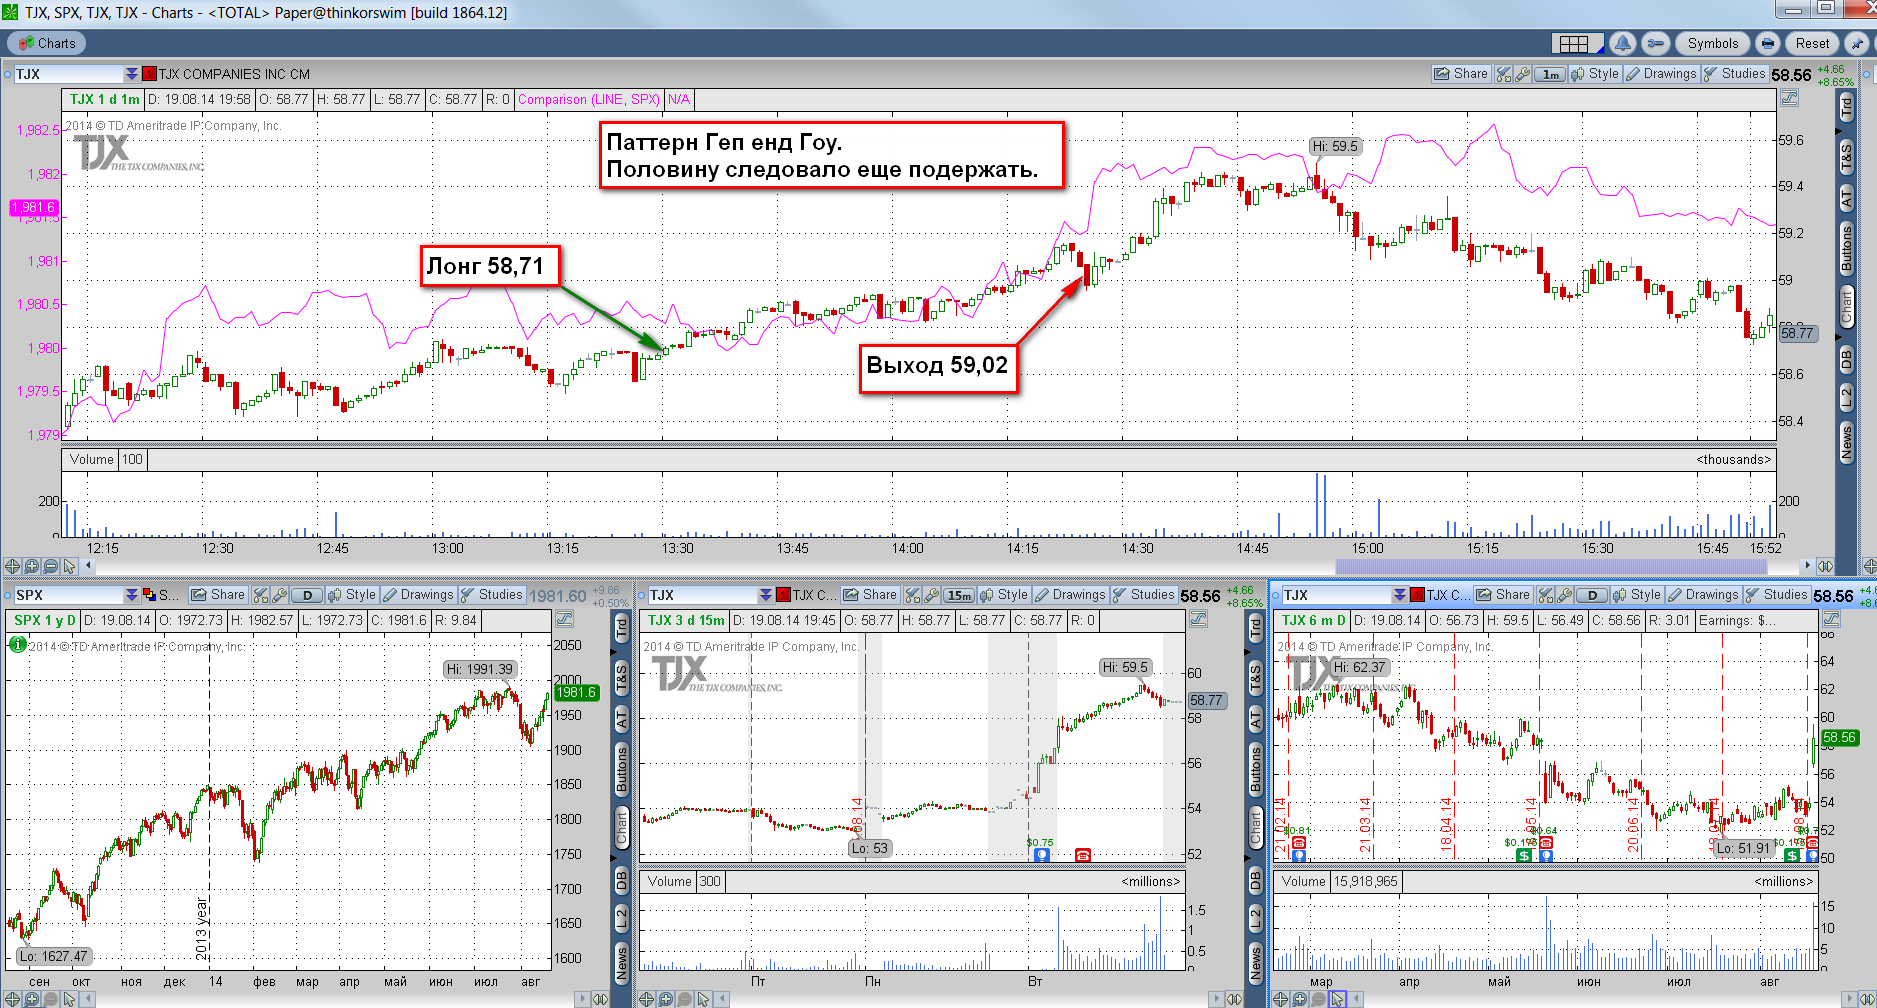The width and height of the screenshot is (1877, 1008).
Task: Toggle the 1m timeframe button on main chart
Action: 1550,74
